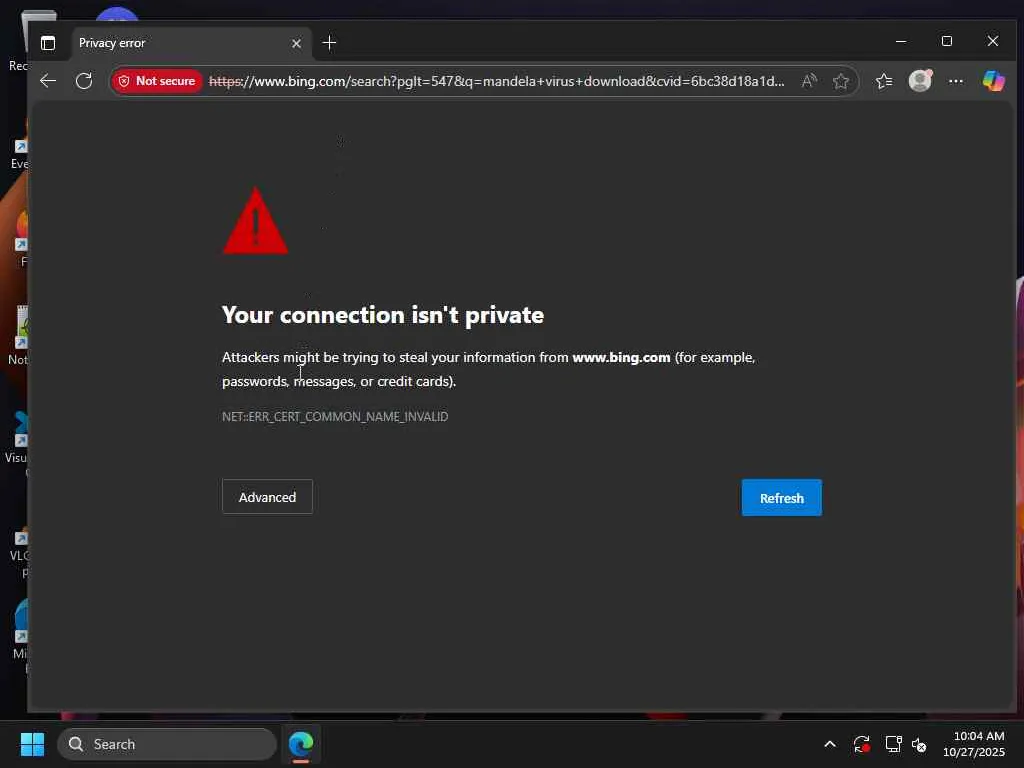
Task: Open the clock showing 10:04 AM
Action: click(974, 744)
